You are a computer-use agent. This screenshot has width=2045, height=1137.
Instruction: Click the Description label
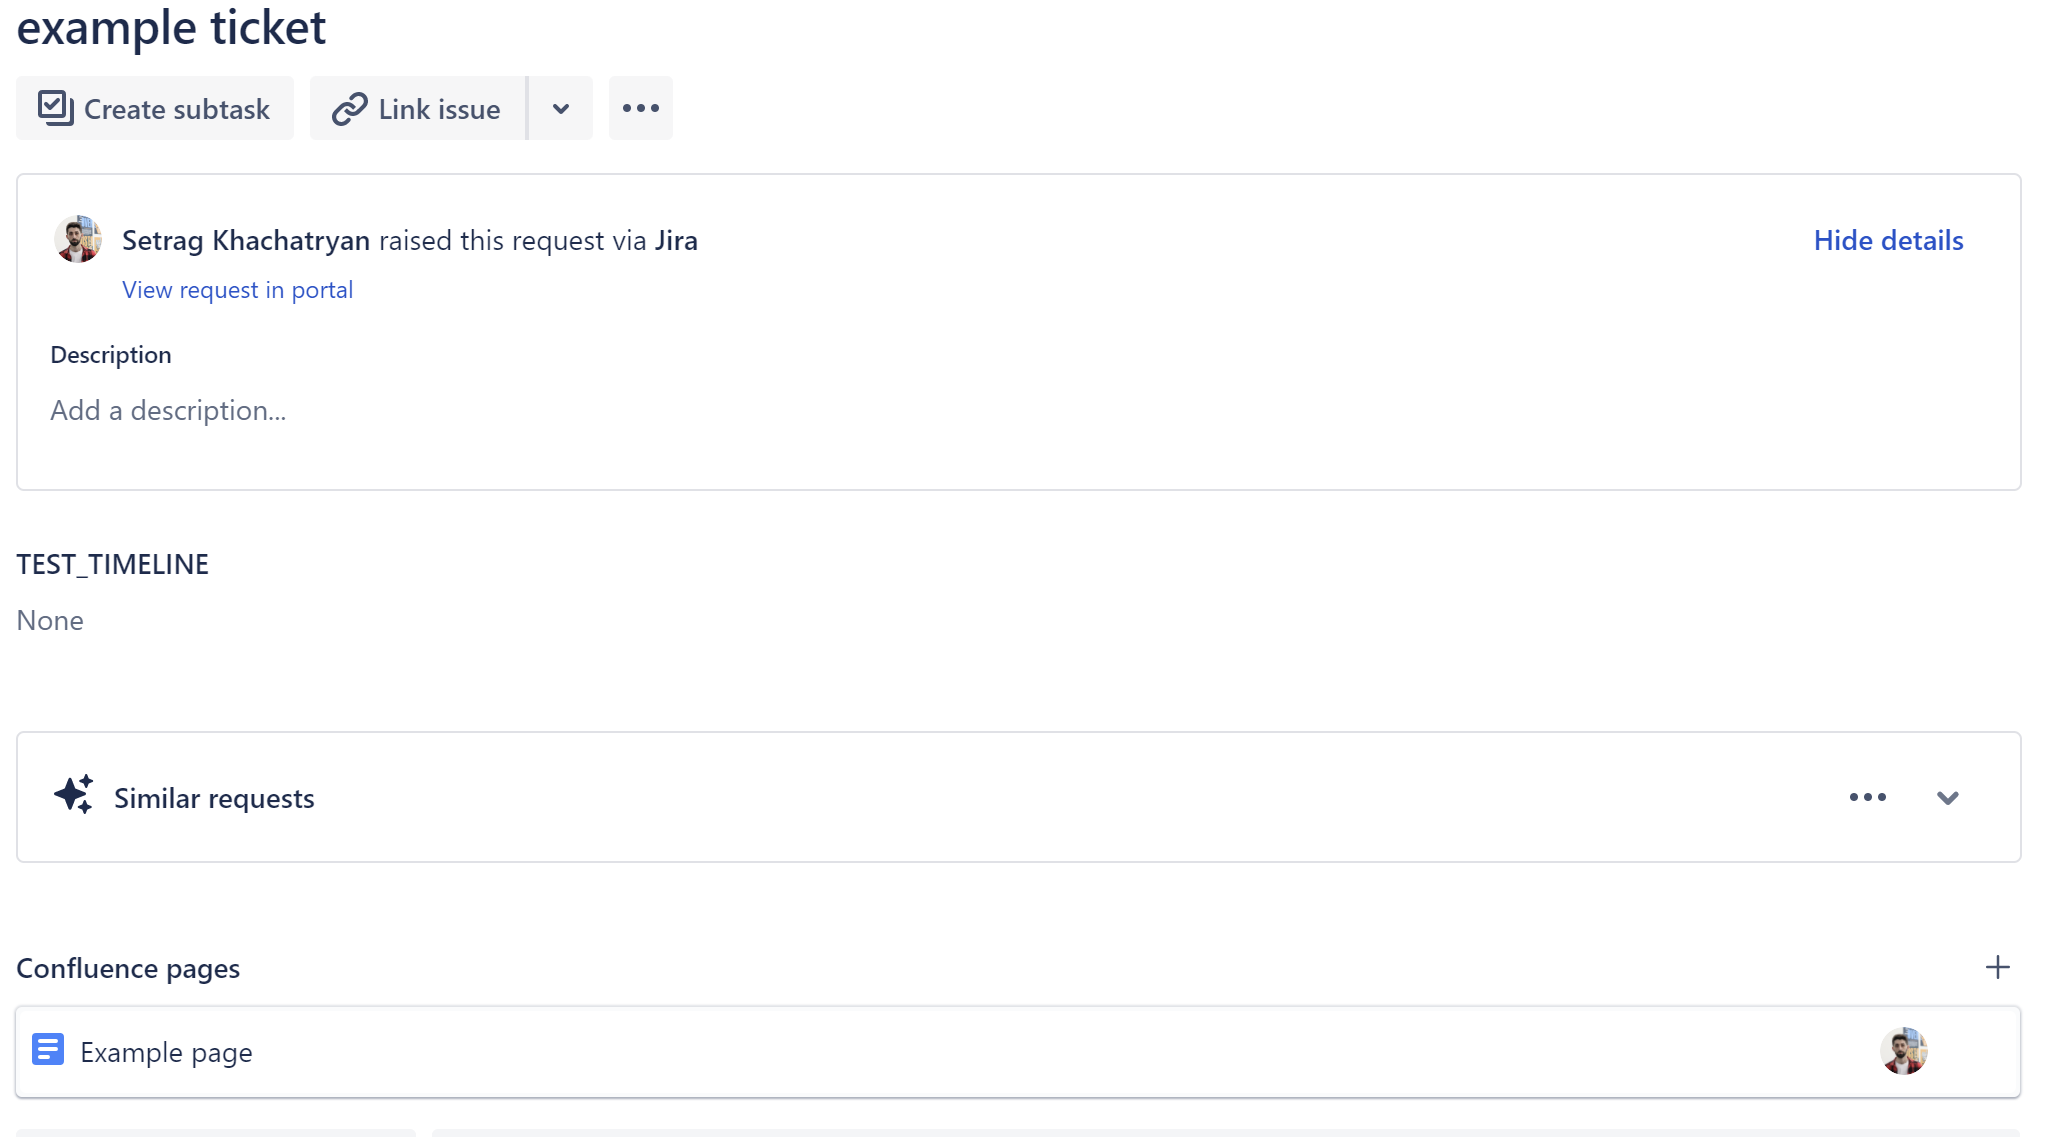(111, 355)
